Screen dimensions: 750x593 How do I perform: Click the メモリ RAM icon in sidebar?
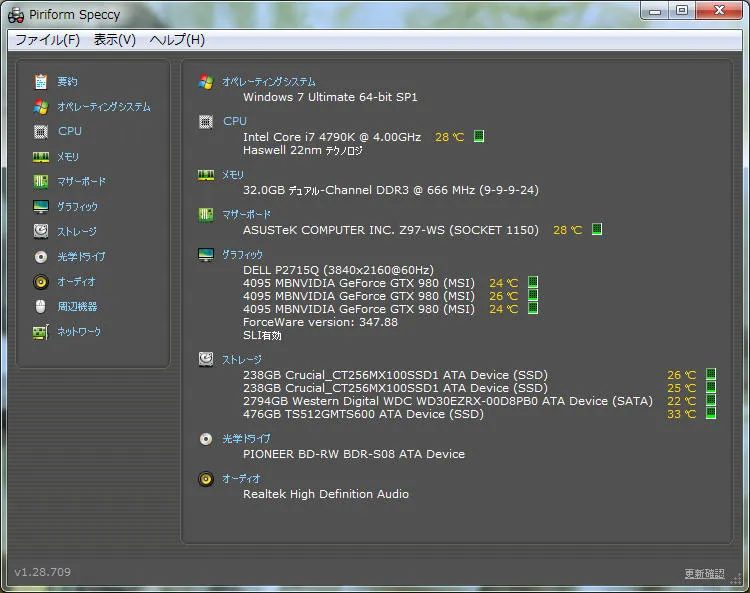point(41,157)
